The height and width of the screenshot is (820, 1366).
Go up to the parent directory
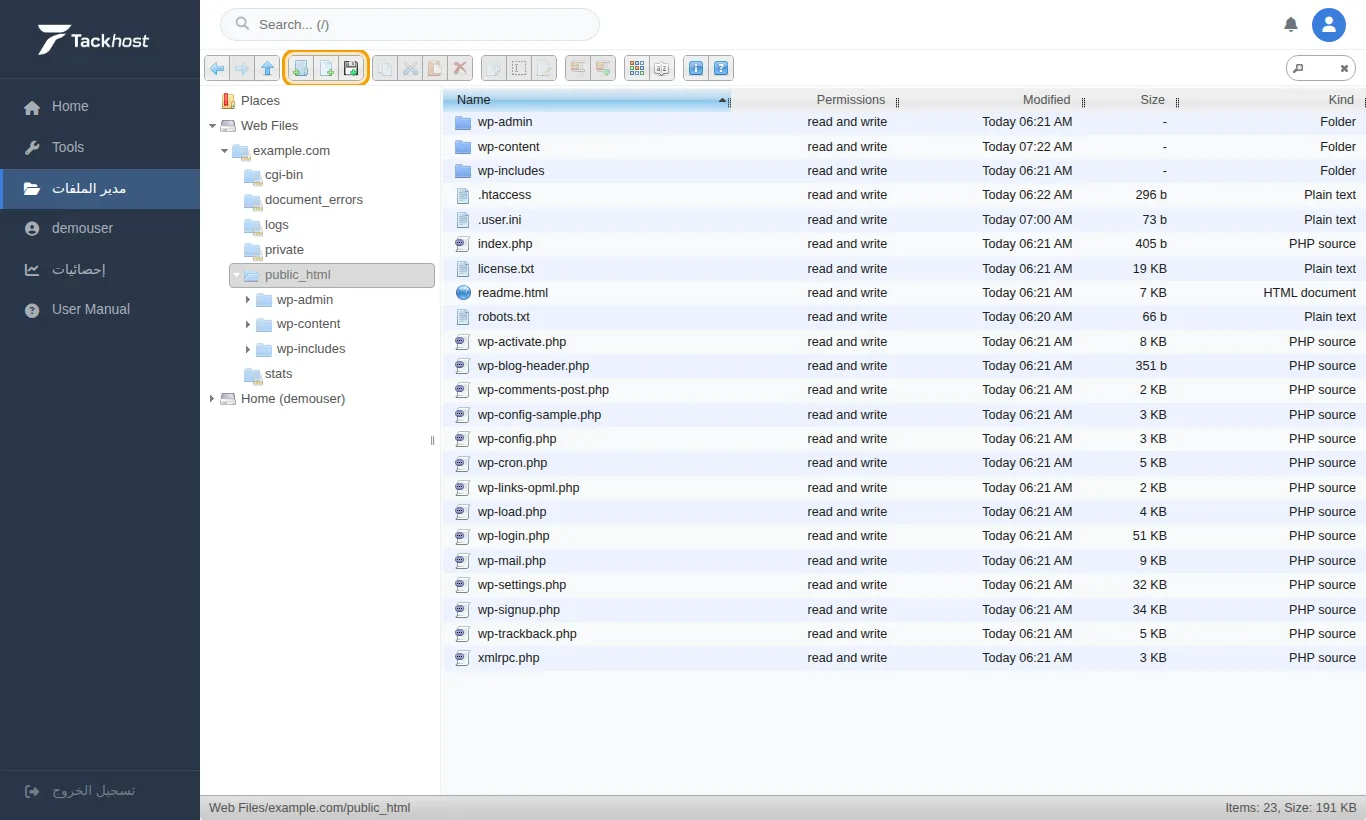click(x=267, y=68)
